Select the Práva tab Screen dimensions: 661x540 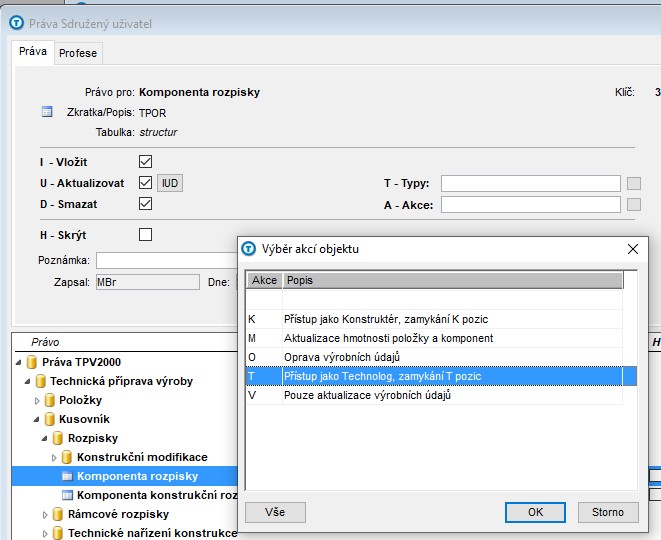tap(33, 52)
